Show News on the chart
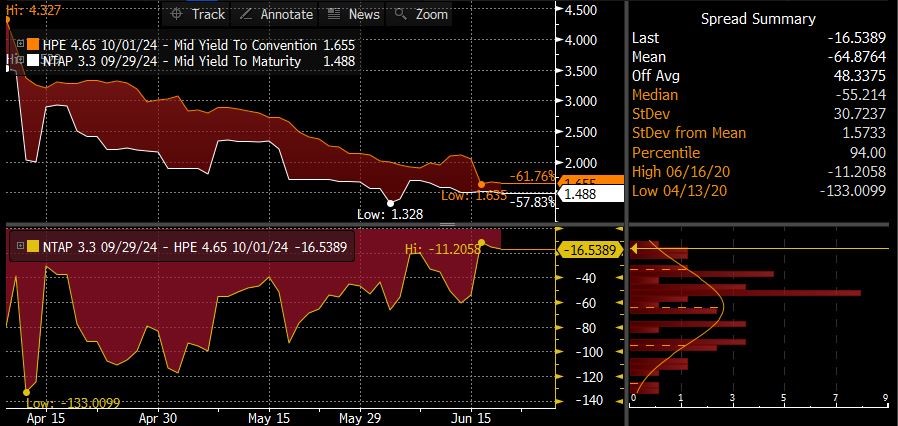Screen dimensions: 898x426 tap(353, 14)
